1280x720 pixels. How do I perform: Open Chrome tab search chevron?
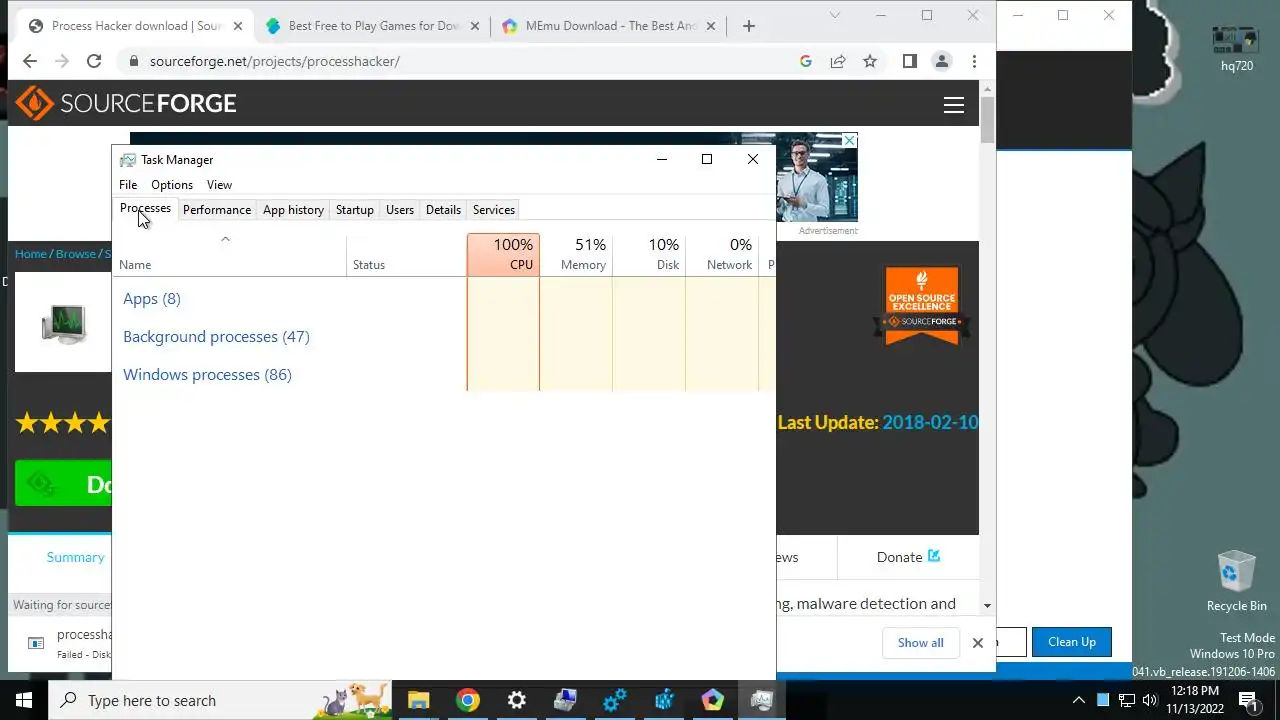(835, 15)
